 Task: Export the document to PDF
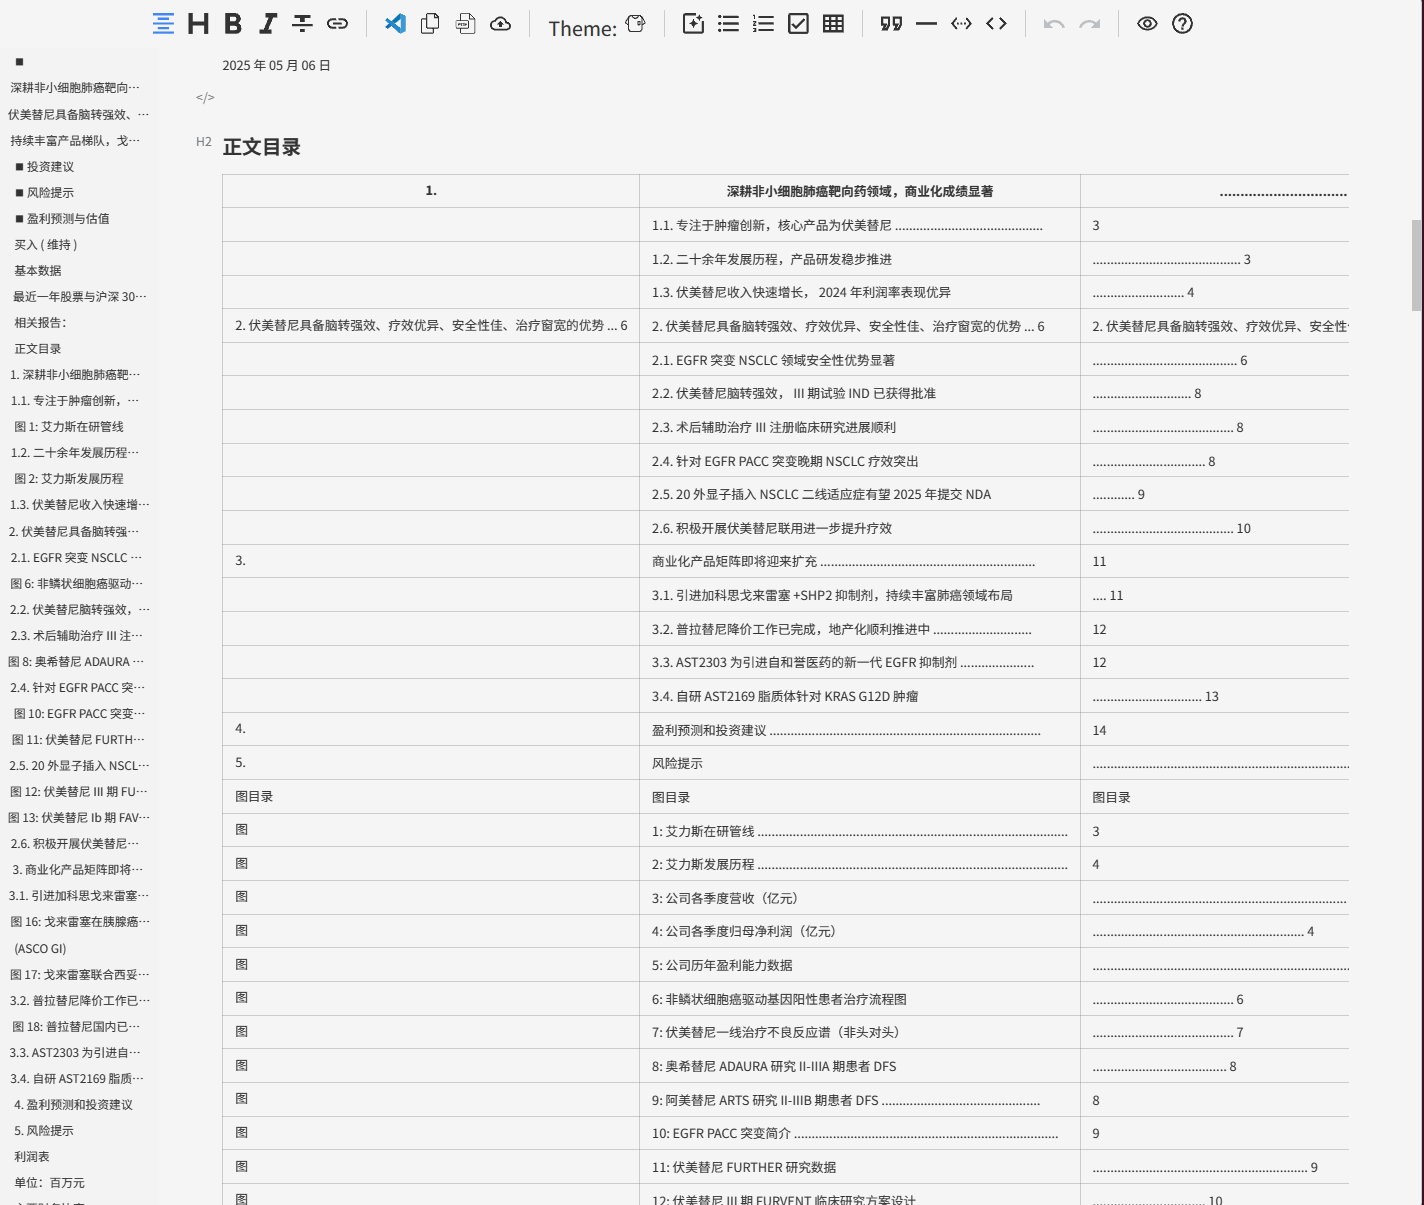pyautogui.click(x=465, y=24)
